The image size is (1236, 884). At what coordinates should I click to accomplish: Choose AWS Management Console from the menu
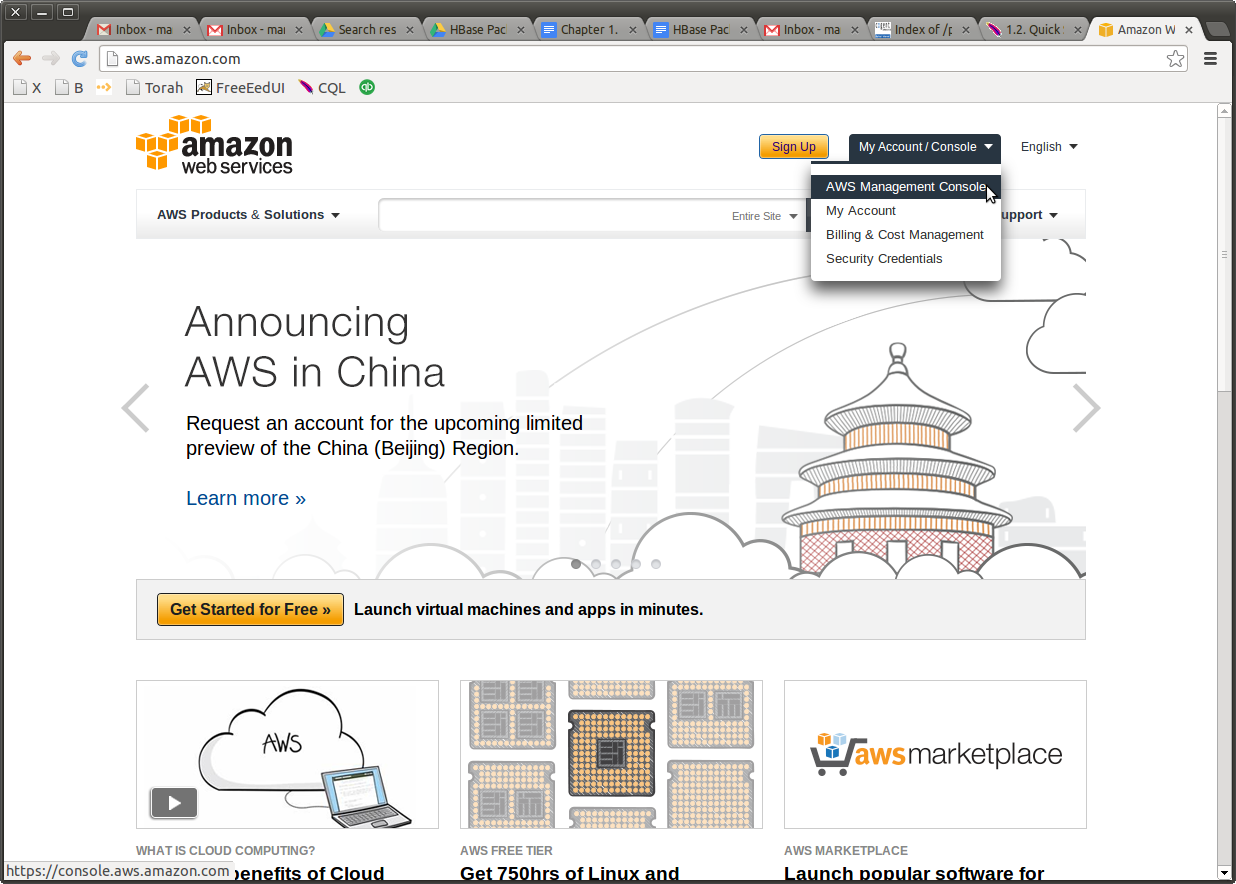[906, 187]
